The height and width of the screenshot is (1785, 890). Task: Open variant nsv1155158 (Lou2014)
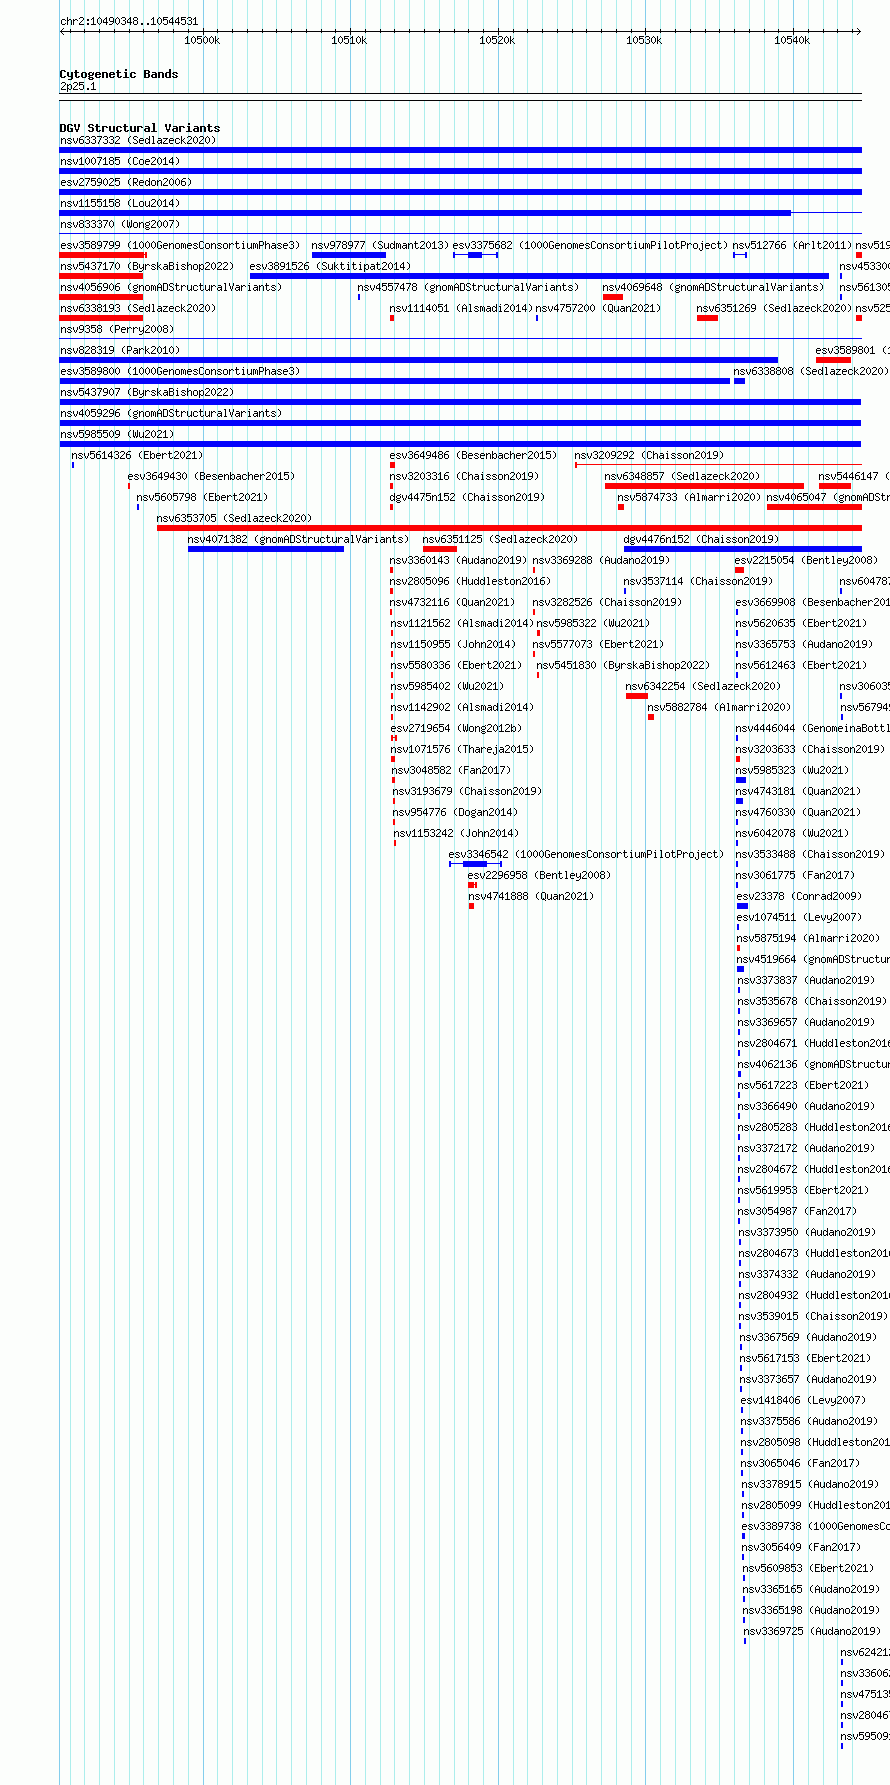point(120,204)
